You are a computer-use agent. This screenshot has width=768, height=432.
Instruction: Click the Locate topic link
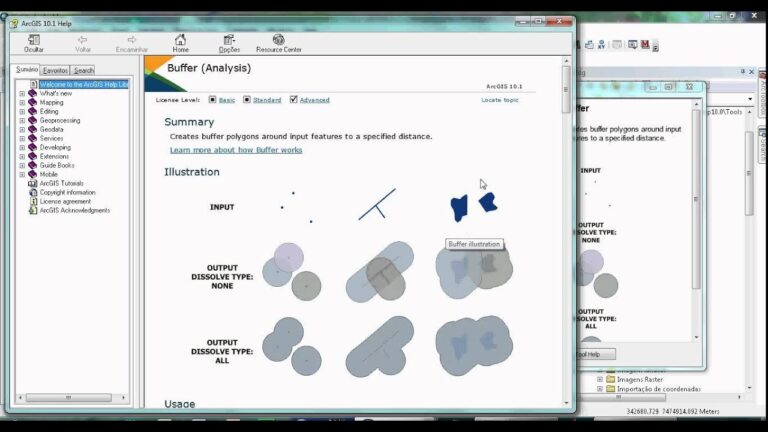tap(500, 100)
